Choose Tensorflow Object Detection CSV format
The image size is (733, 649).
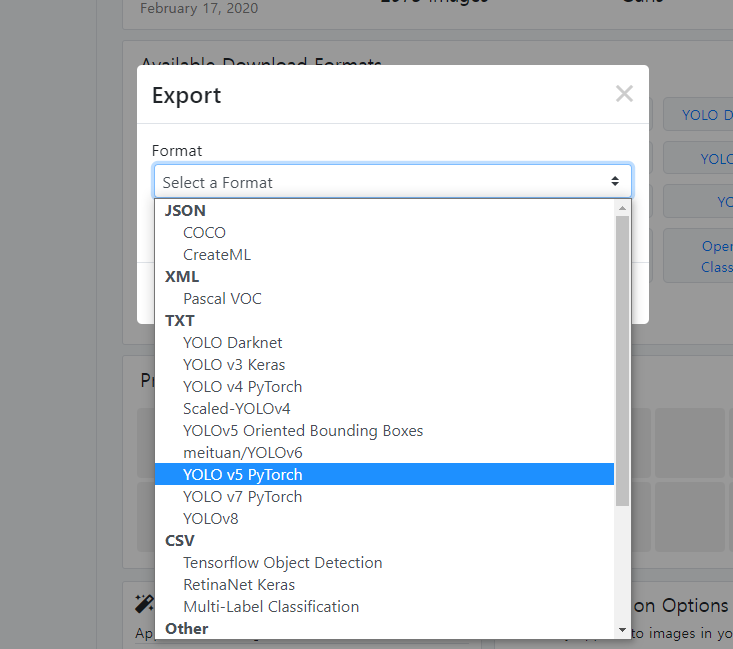click(384, 562)
